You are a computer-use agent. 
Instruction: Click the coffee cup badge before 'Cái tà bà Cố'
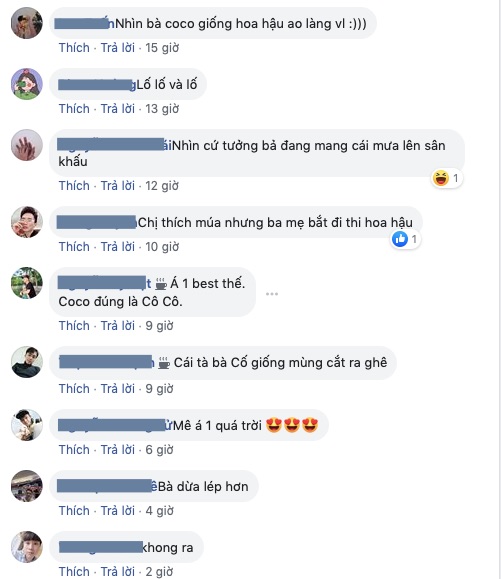click(x=164, y=363)
